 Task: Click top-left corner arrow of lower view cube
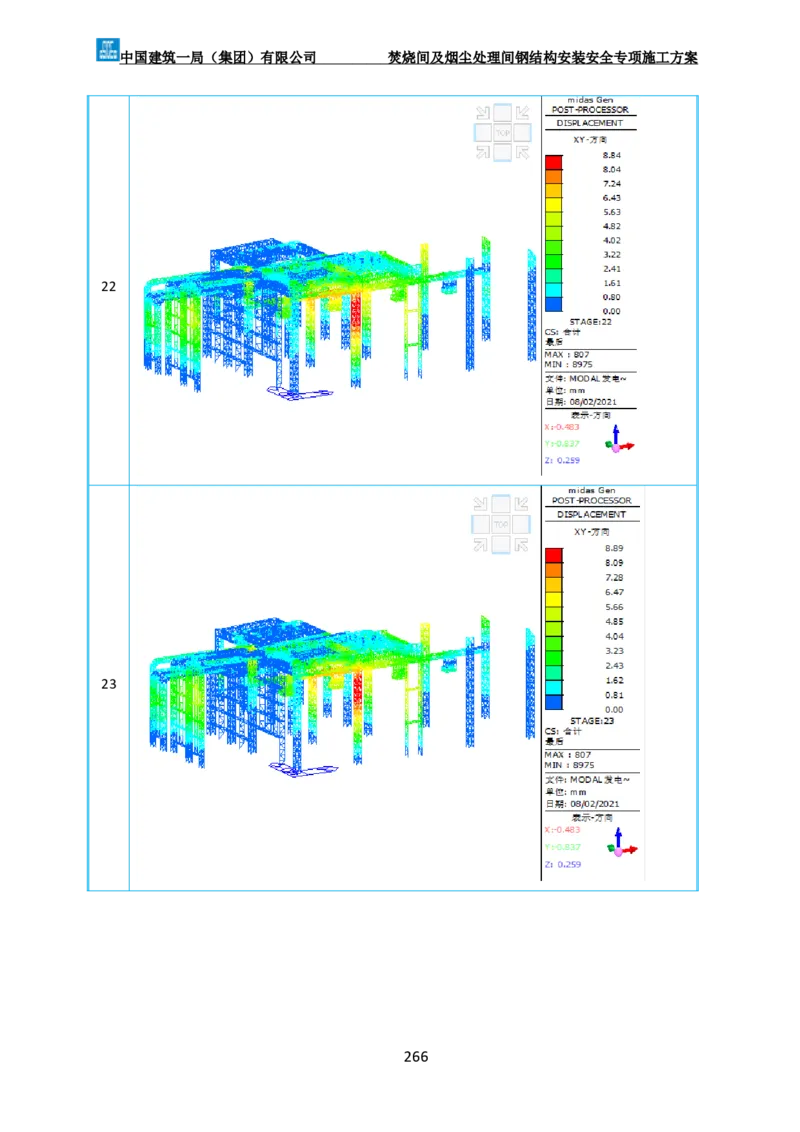coord(483,504)
